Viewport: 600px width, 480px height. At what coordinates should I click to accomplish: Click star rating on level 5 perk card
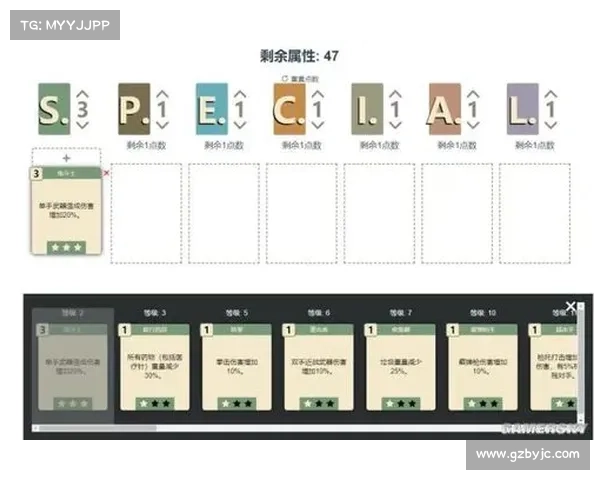point(237,403)
